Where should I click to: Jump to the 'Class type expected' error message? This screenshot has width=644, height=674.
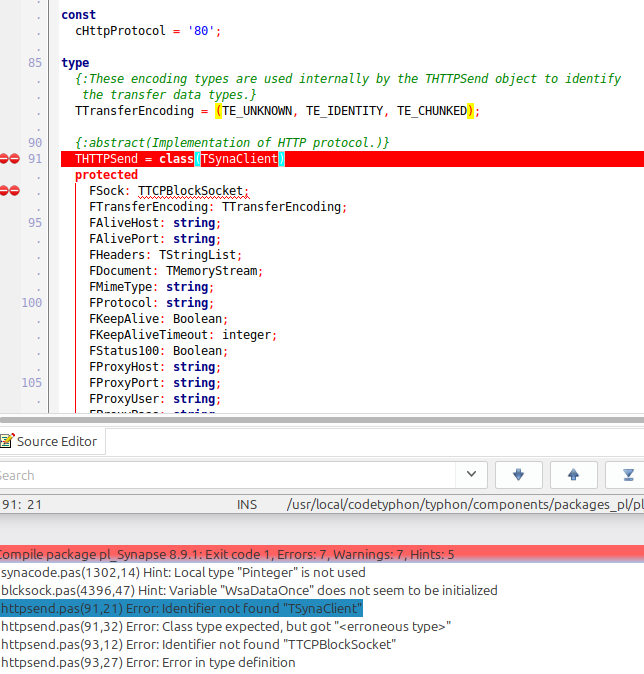coord(225,626)
